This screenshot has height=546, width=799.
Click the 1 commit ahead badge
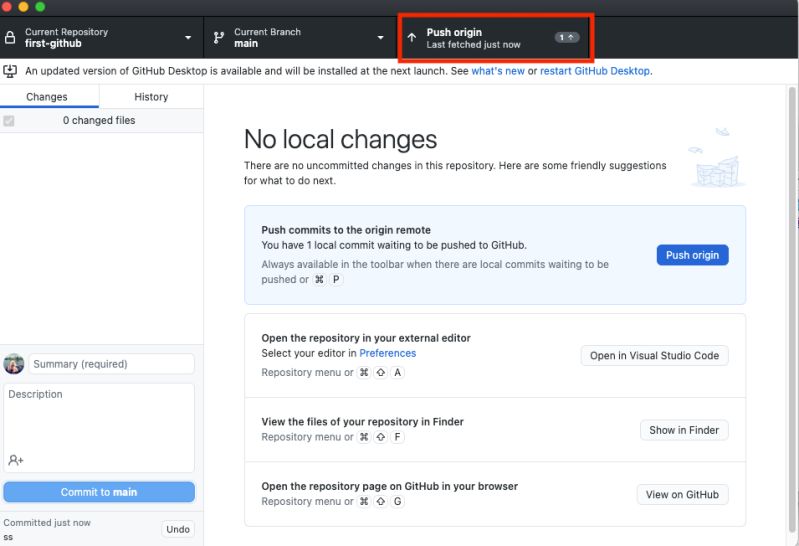pos(567,37)
